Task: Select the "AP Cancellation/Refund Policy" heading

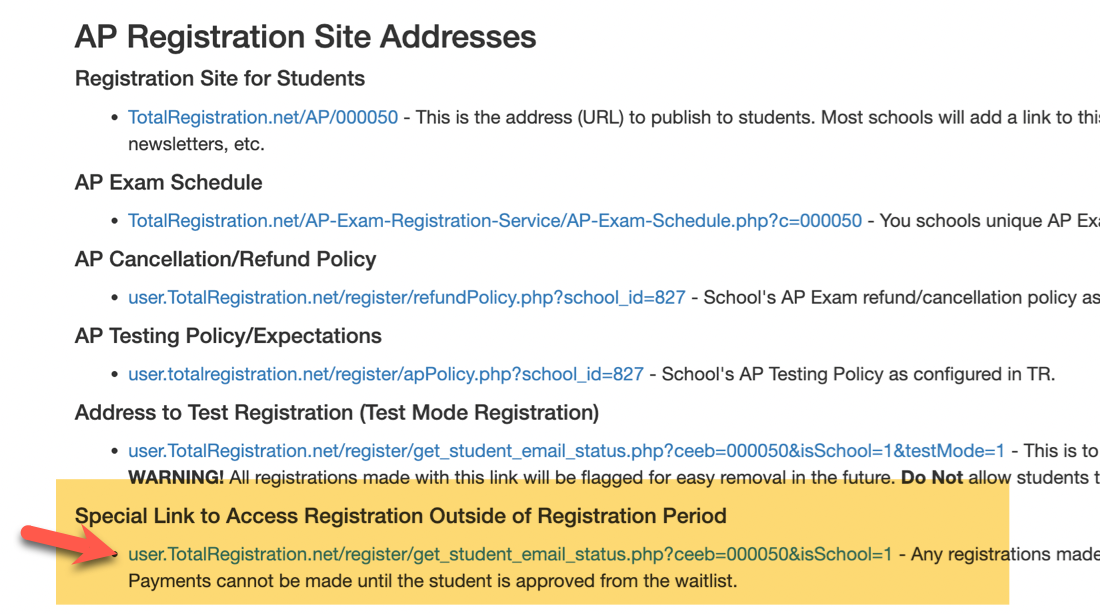Action: pos(225,259)
